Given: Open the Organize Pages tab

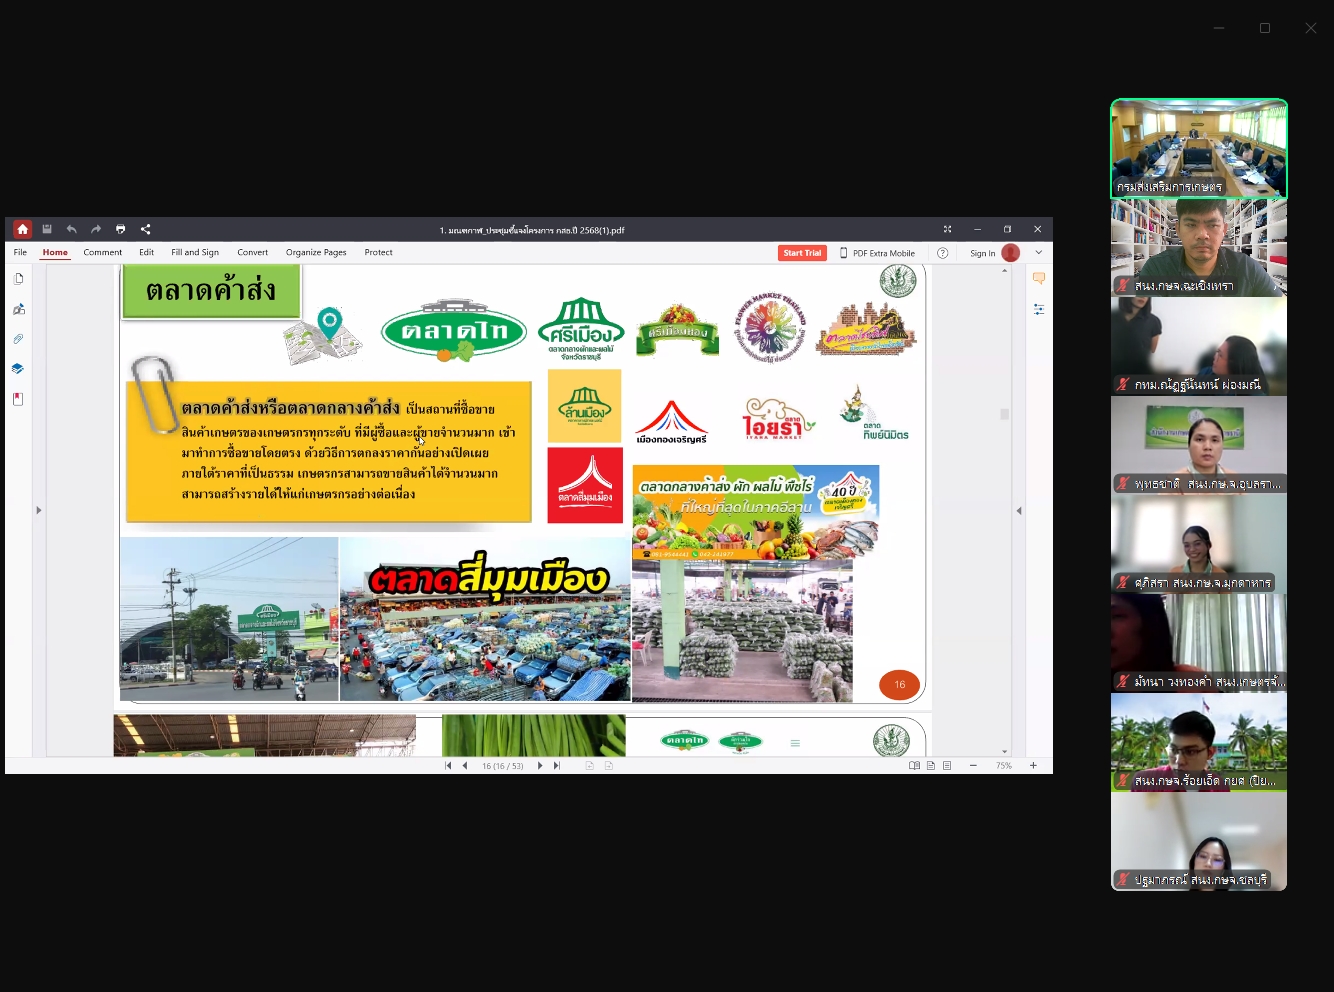Looking at the screenshot, I should pyautogui.click(x=316, y=253).
